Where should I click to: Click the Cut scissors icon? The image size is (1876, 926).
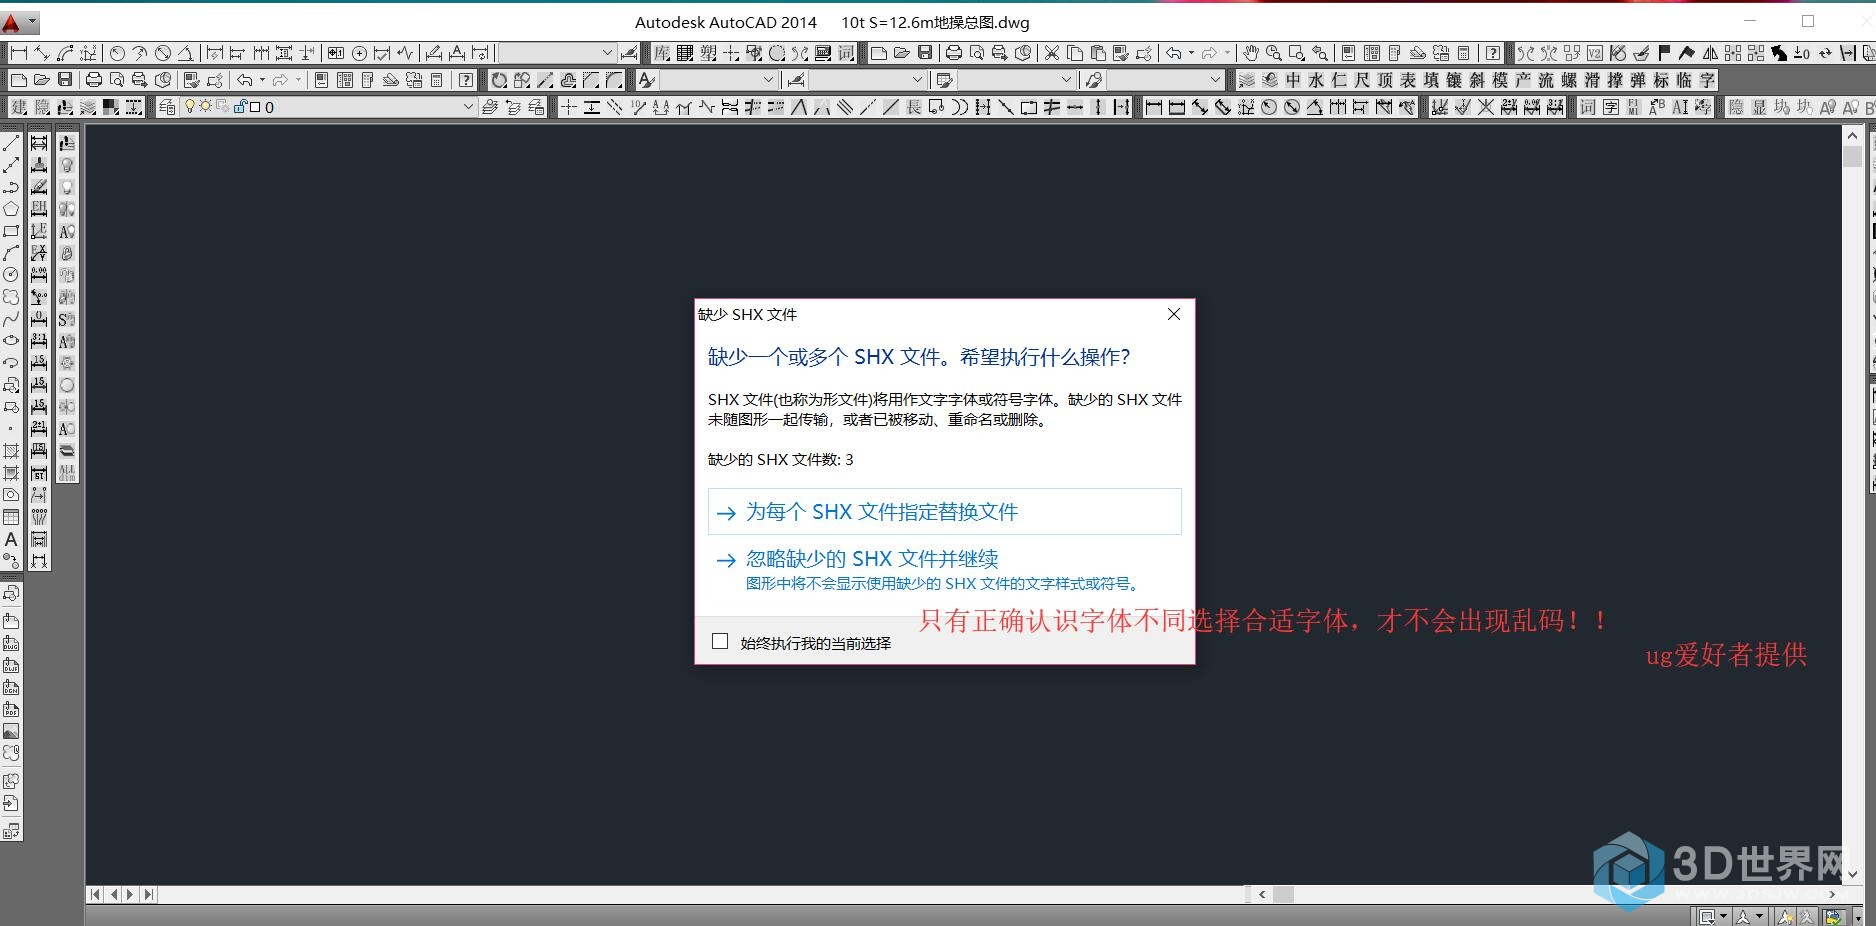coord(1052,53)
